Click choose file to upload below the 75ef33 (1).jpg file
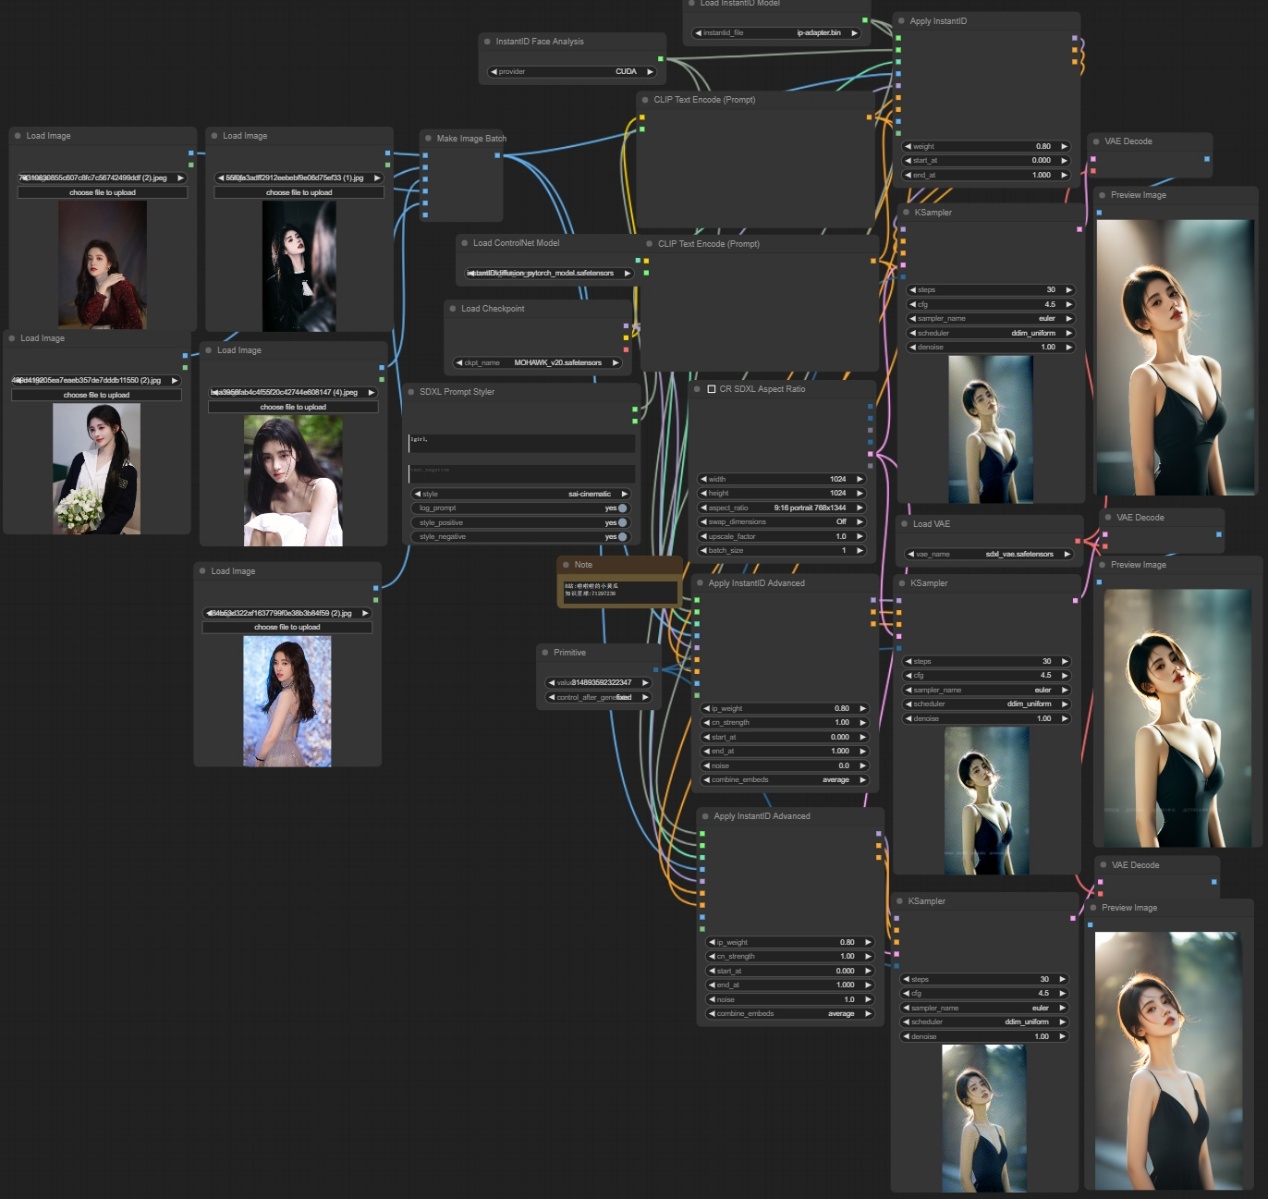The image size is (1268, 1199). (x=299, y=192)
